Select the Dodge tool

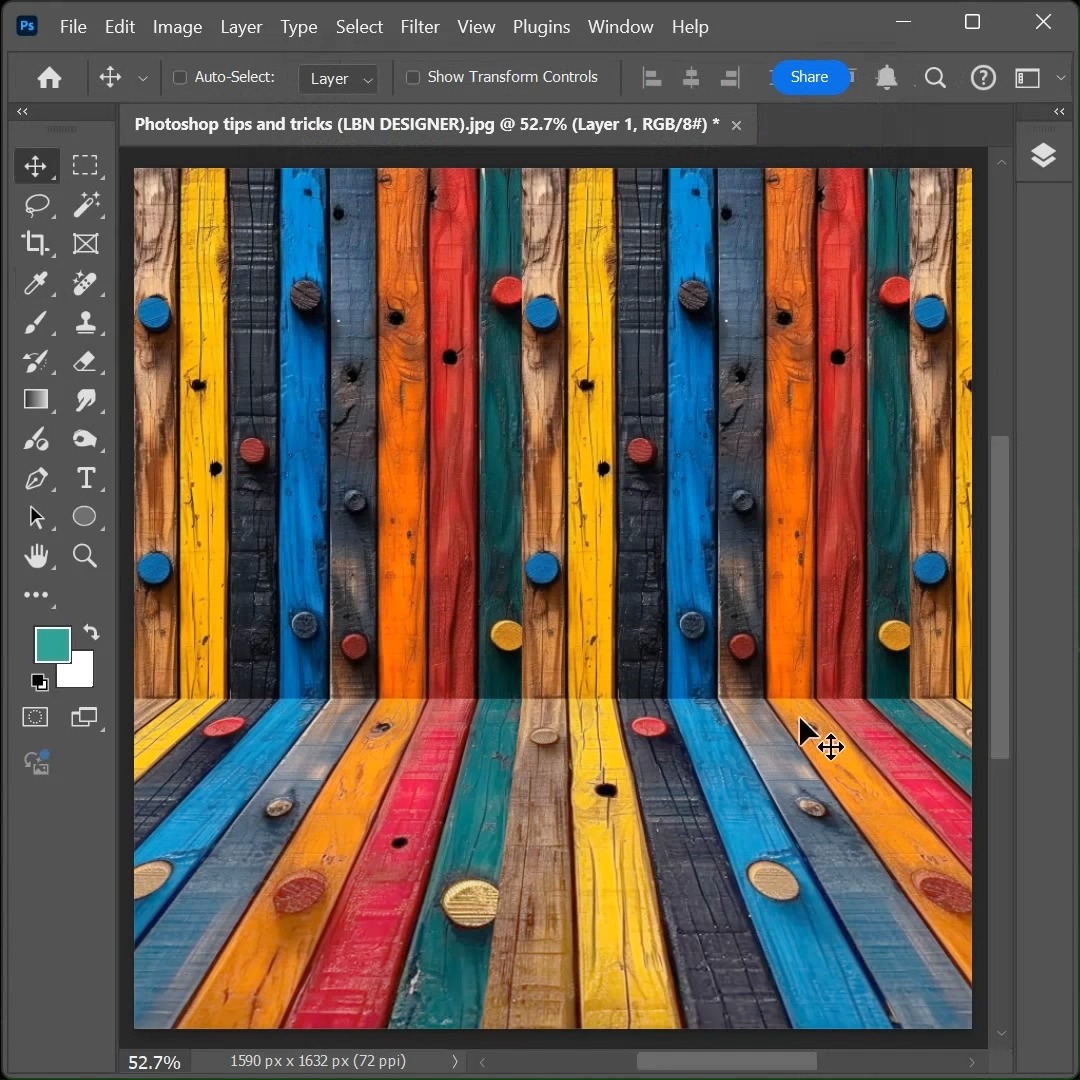click(x=36, y=439)
